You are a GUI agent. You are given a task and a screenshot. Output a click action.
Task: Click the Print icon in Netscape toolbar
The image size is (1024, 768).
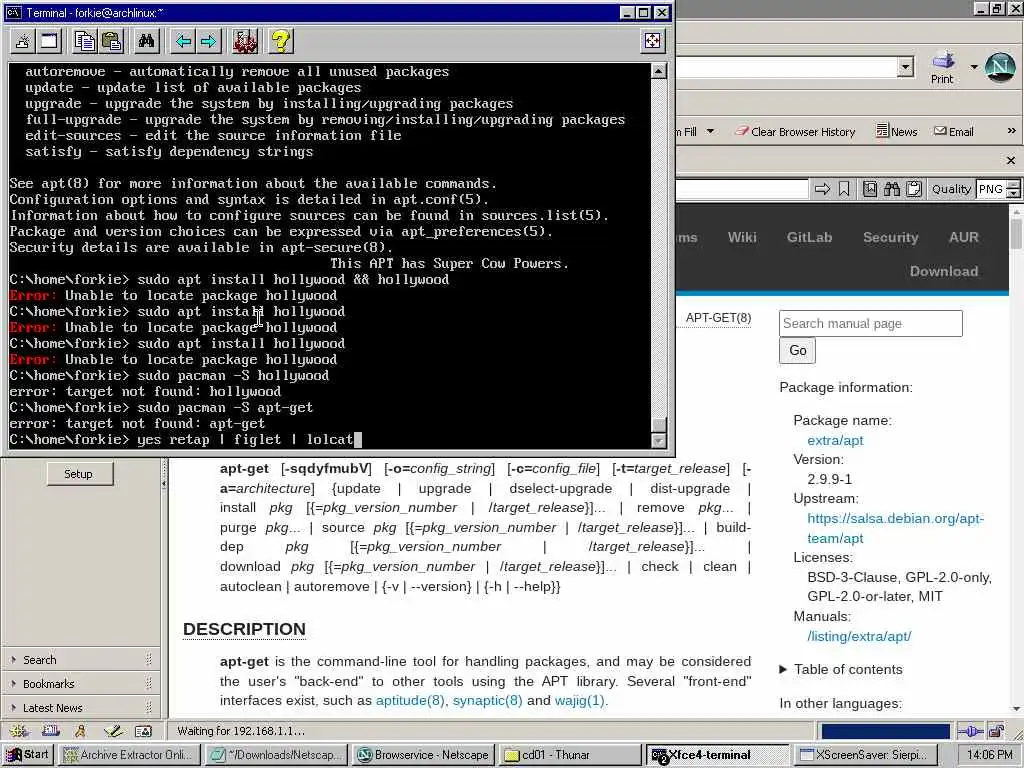pos(942,67)
